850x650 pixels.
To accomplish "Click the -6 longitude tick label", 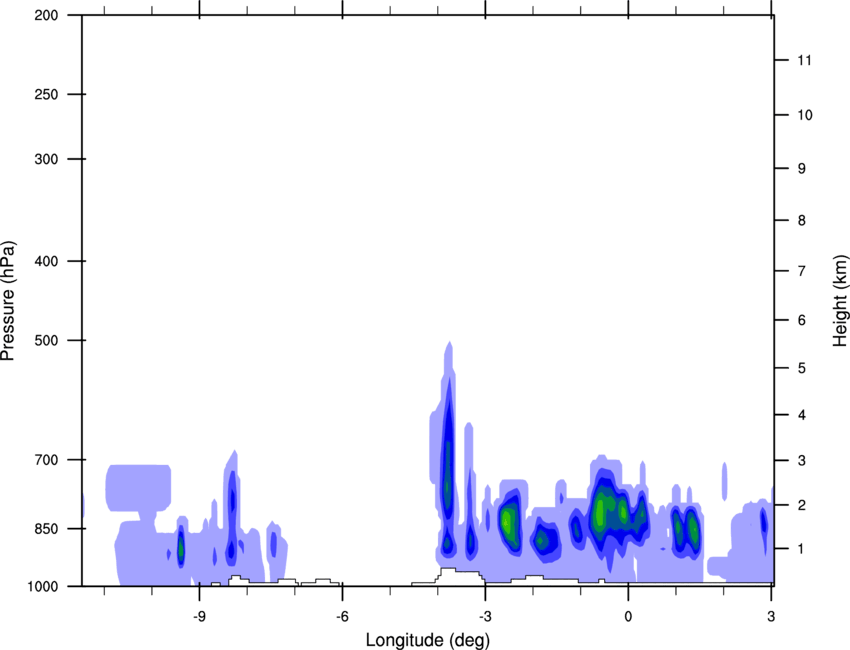I will click(x=342, y=617).
